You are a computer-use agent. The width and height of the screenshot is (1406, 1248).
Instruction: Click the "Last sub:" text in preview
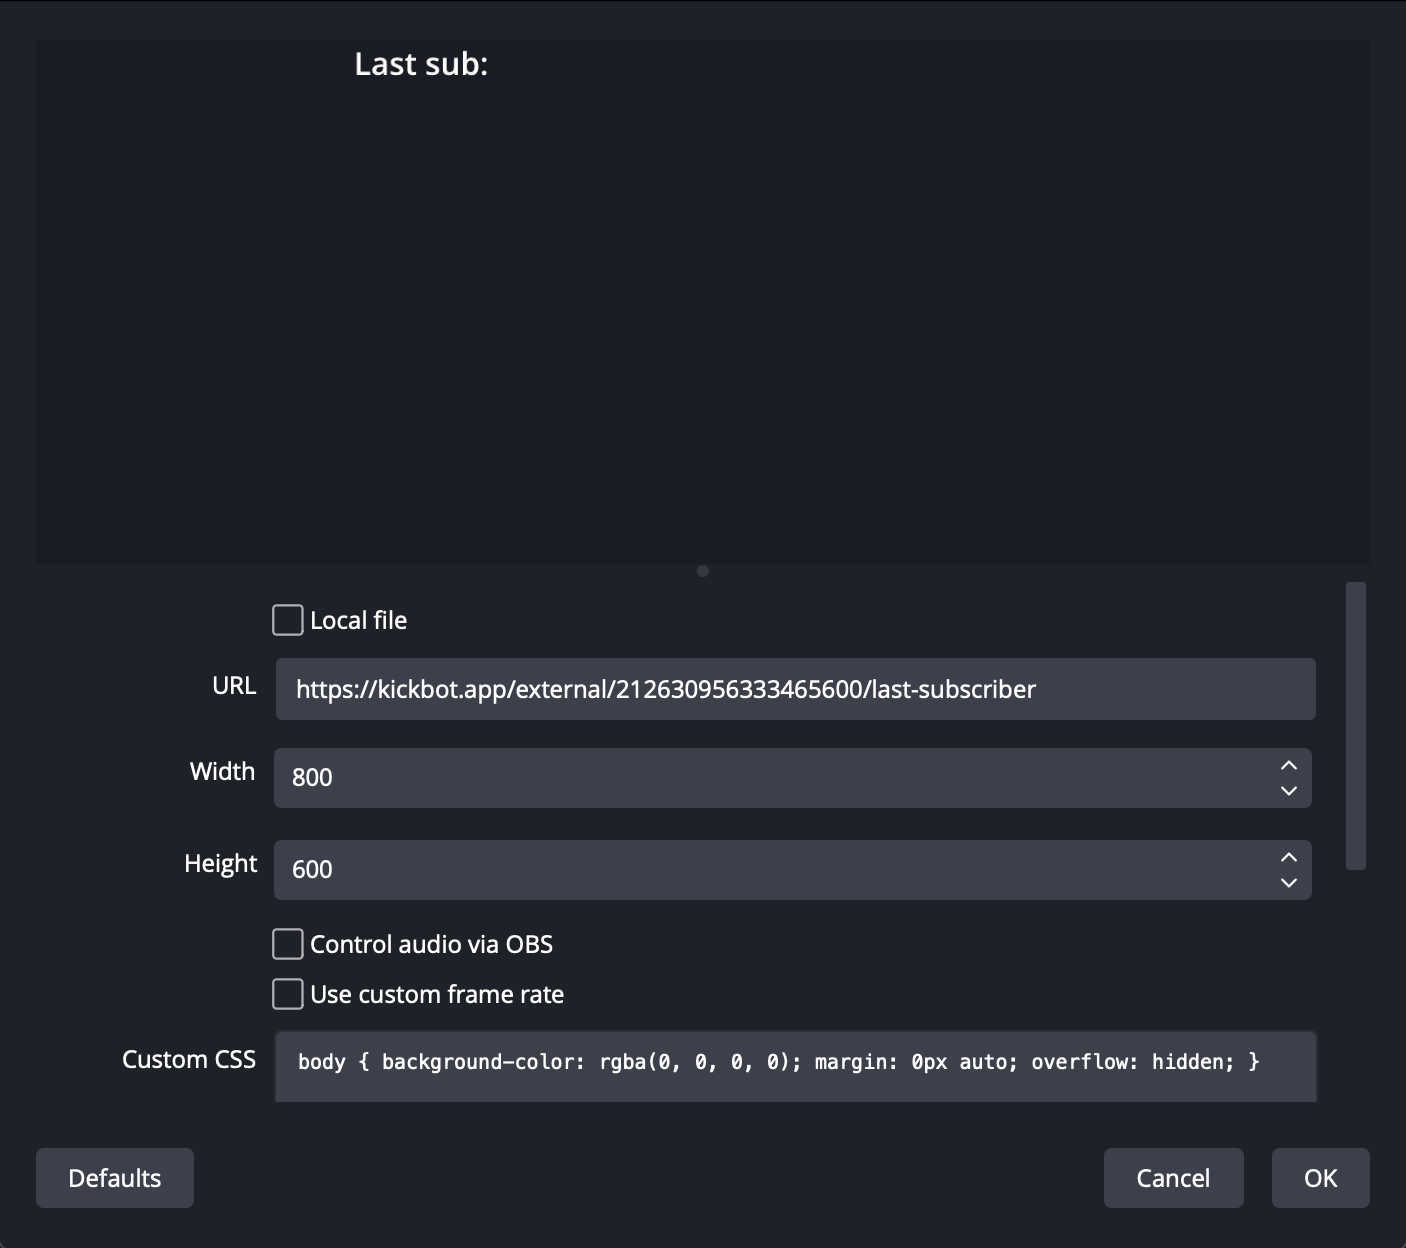[421, 64]
